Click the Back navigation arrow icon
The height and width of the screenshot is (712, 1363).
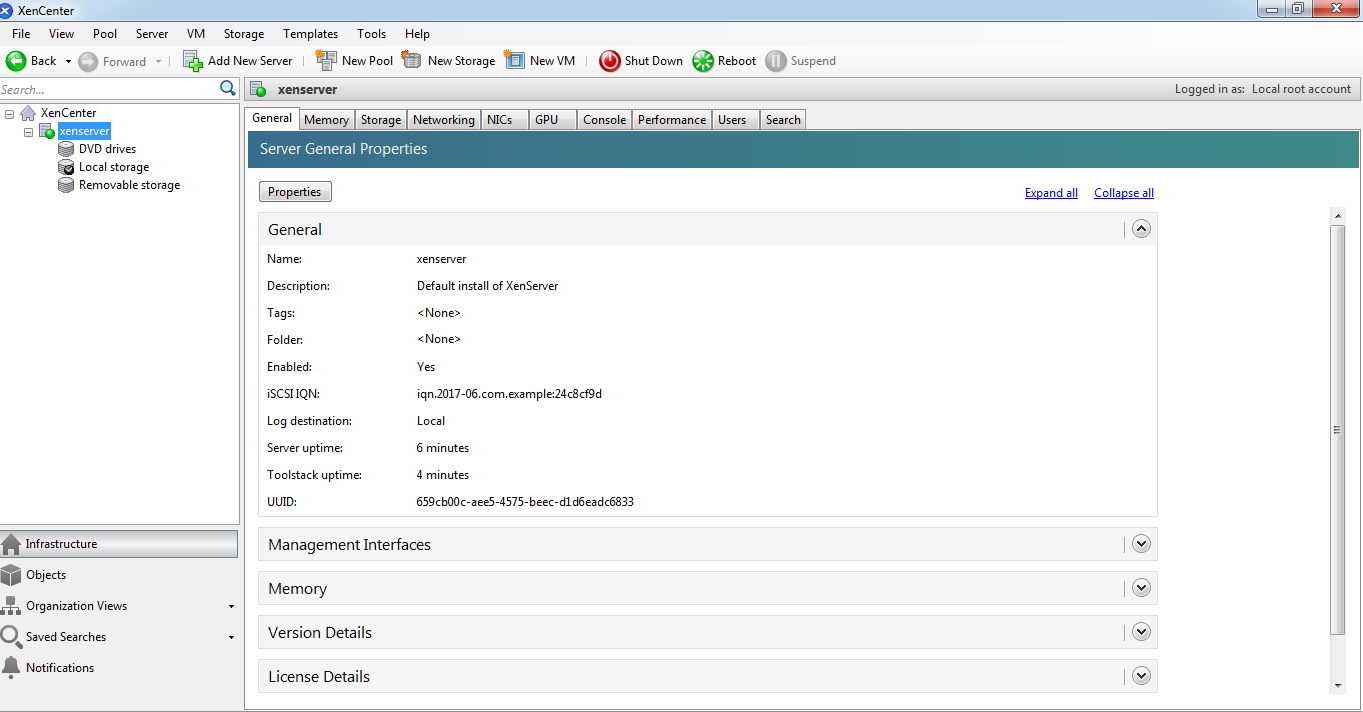16,61
